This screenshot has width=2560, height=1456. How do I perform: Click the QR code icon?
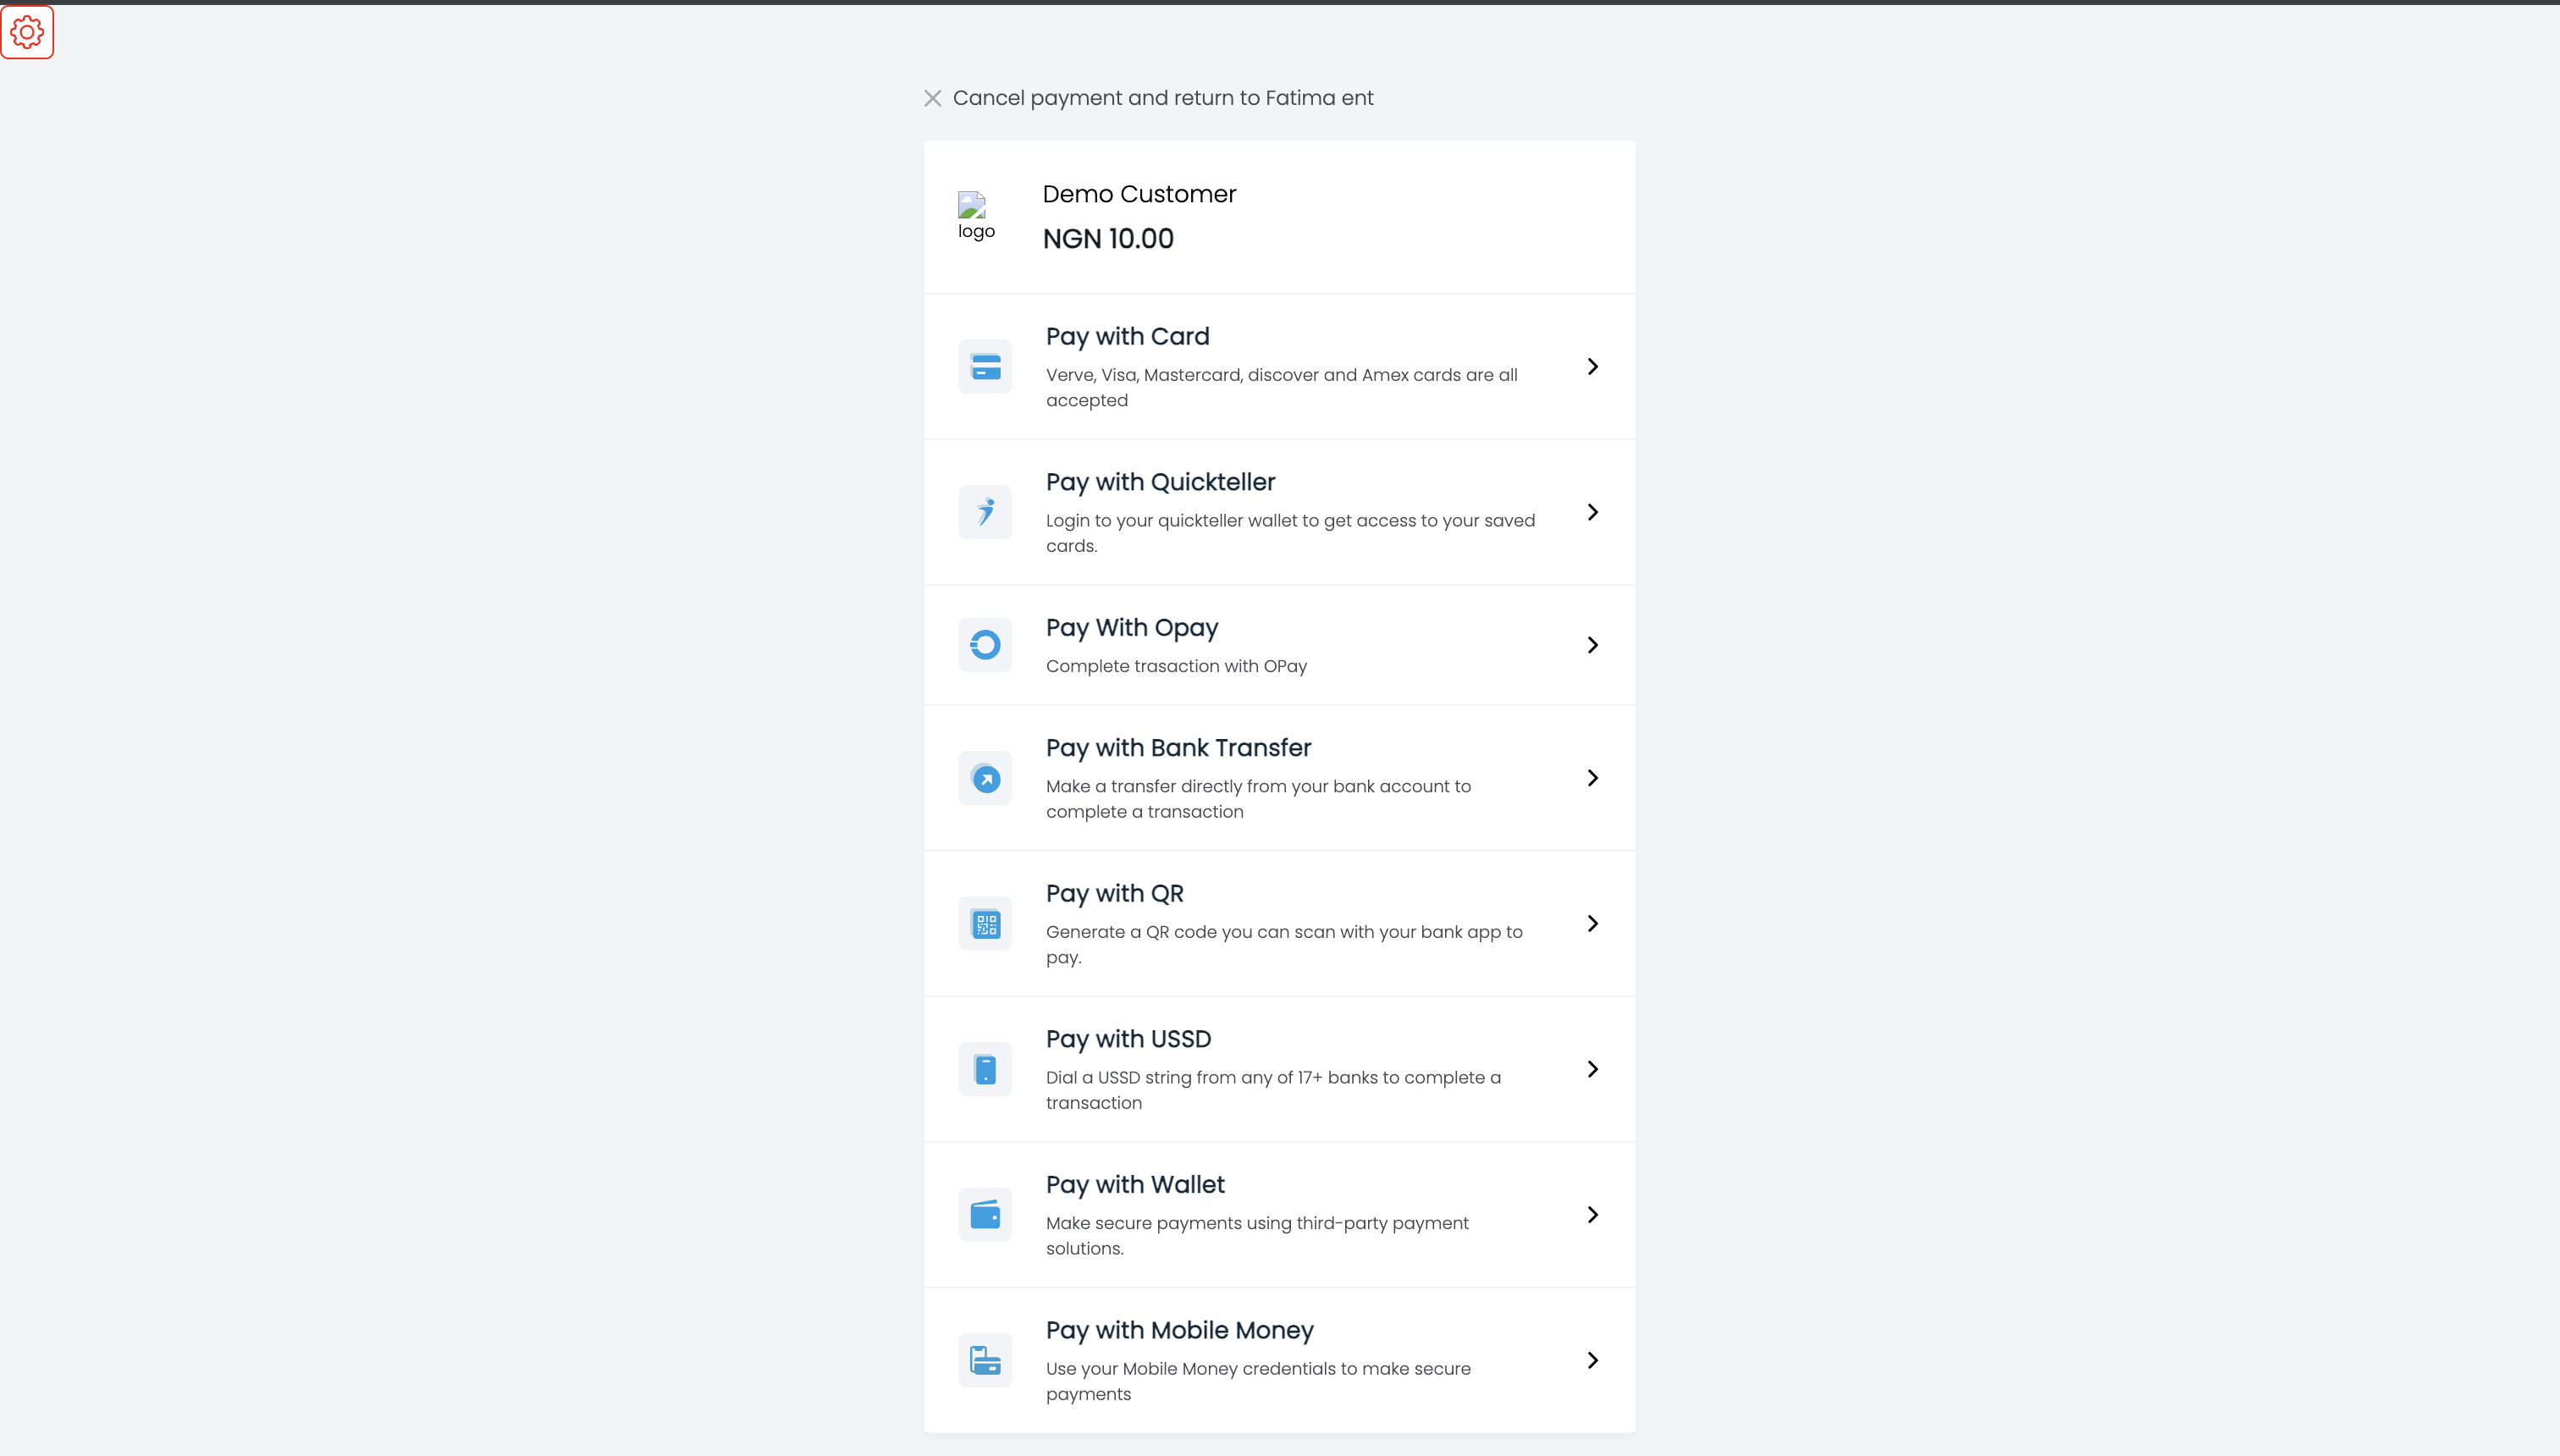(985, 924)
